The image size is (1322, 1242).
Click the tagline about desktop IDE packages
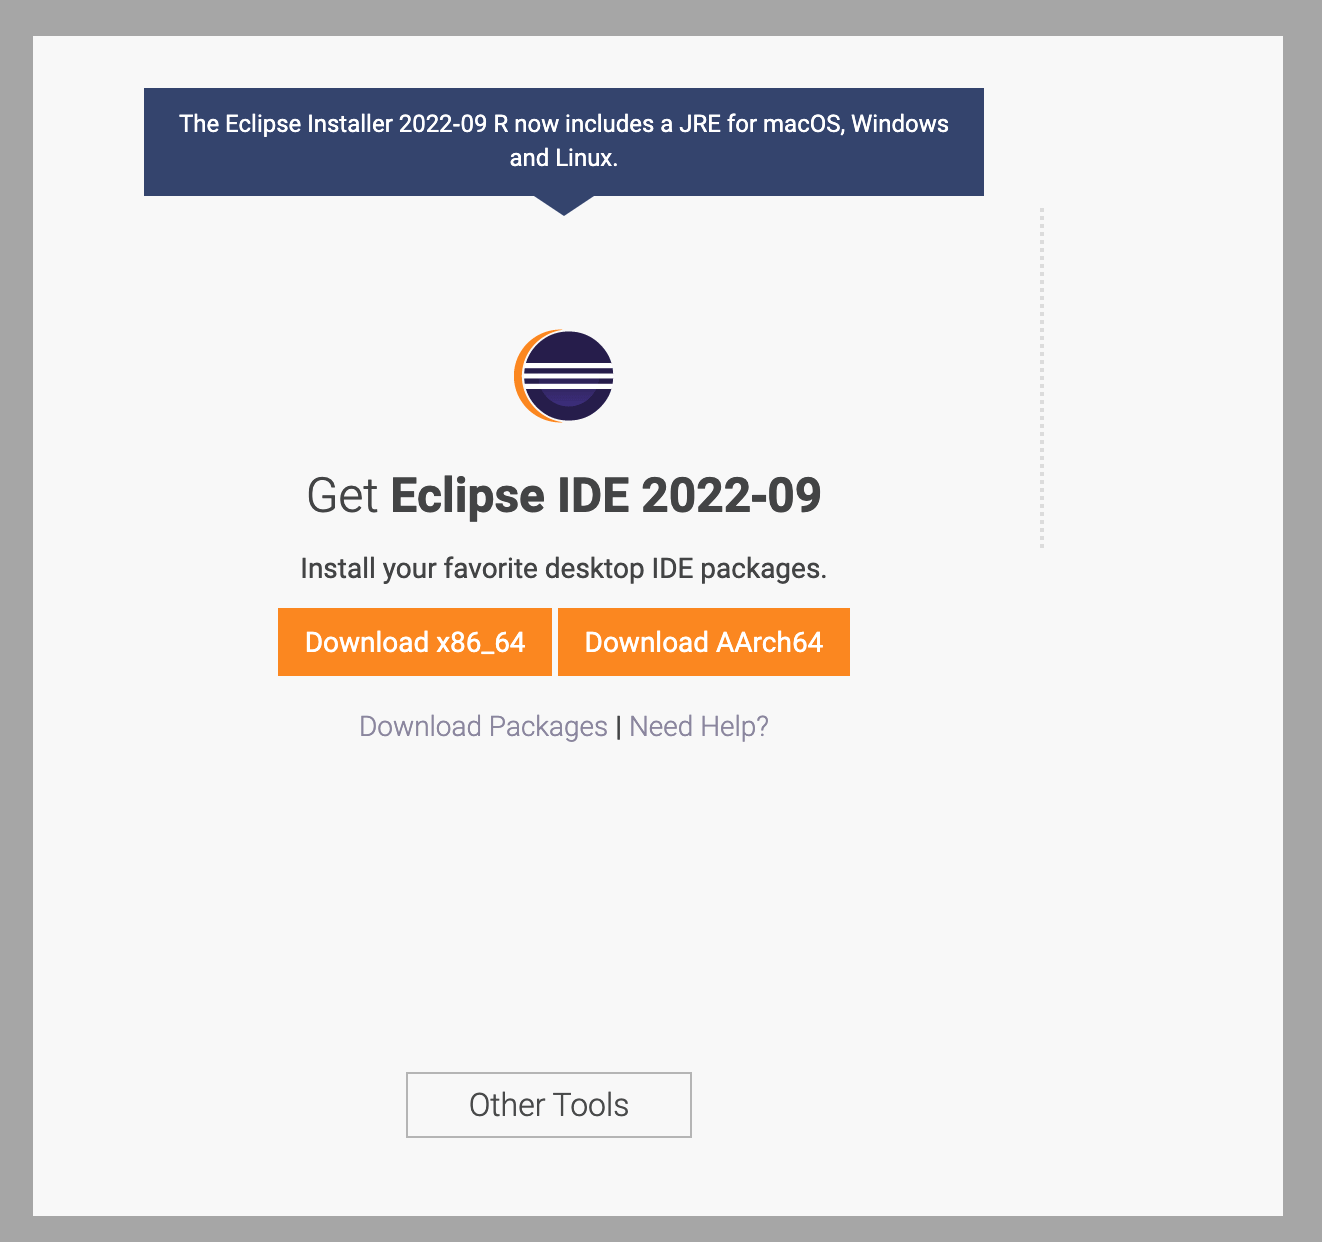(563, 568)
